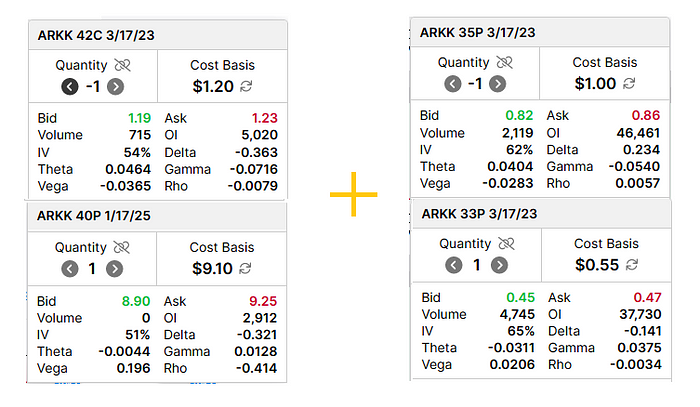This screenshot has width=700, height=407.
Task: Click the $1.20 cost basis value
Action: (212, 86)
